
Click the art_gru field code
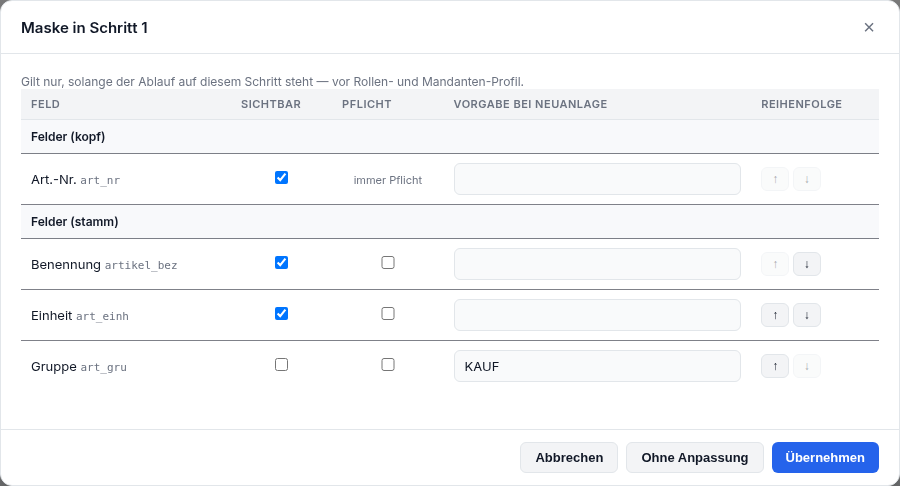point(103,367)
